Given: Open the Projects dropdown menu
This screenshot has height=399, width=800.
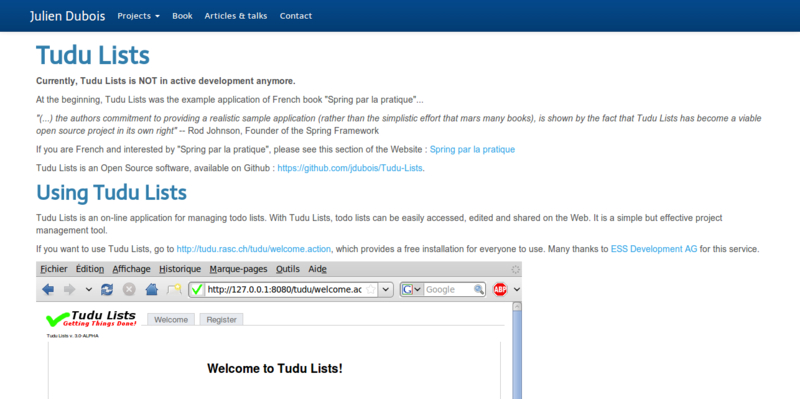Looking at the screenshot, I should (138, 16).
